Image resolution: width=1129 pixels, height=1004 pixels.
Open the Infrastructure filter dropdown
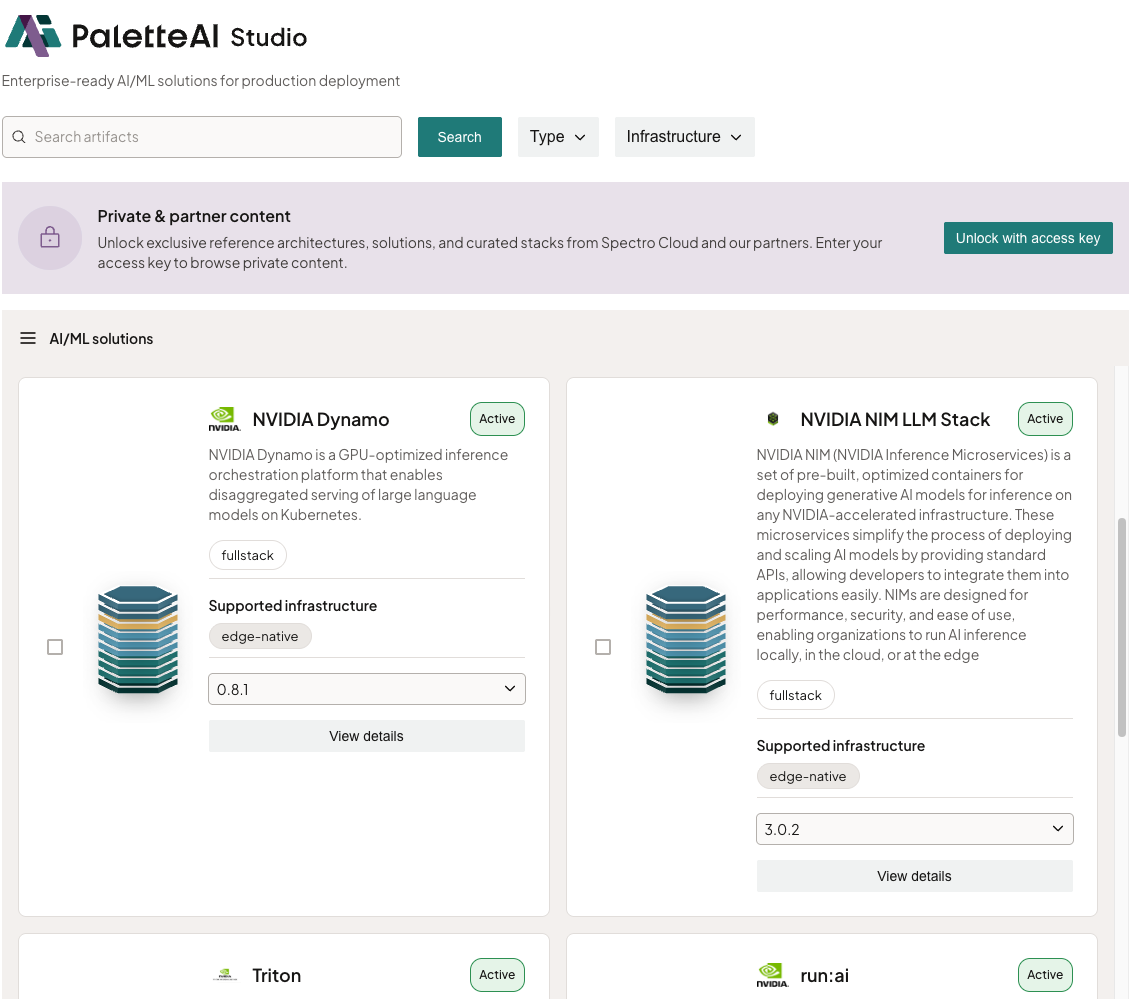click(684, 136)
